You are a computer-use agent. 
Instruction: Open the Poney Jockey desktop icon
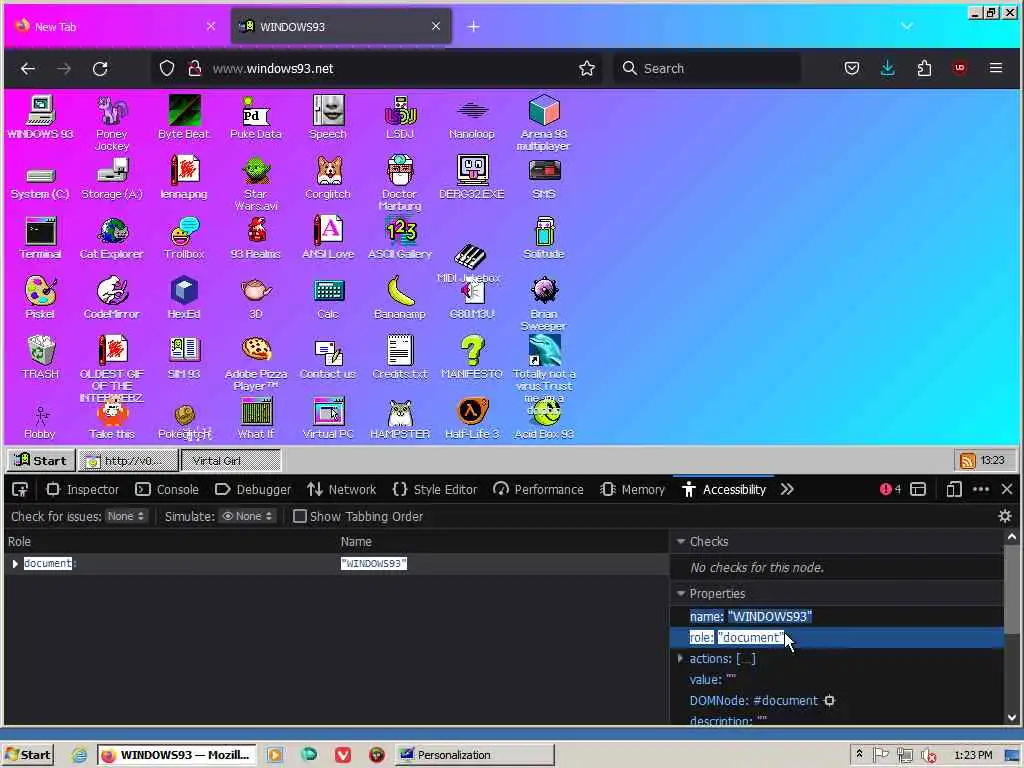pos(112,122)
